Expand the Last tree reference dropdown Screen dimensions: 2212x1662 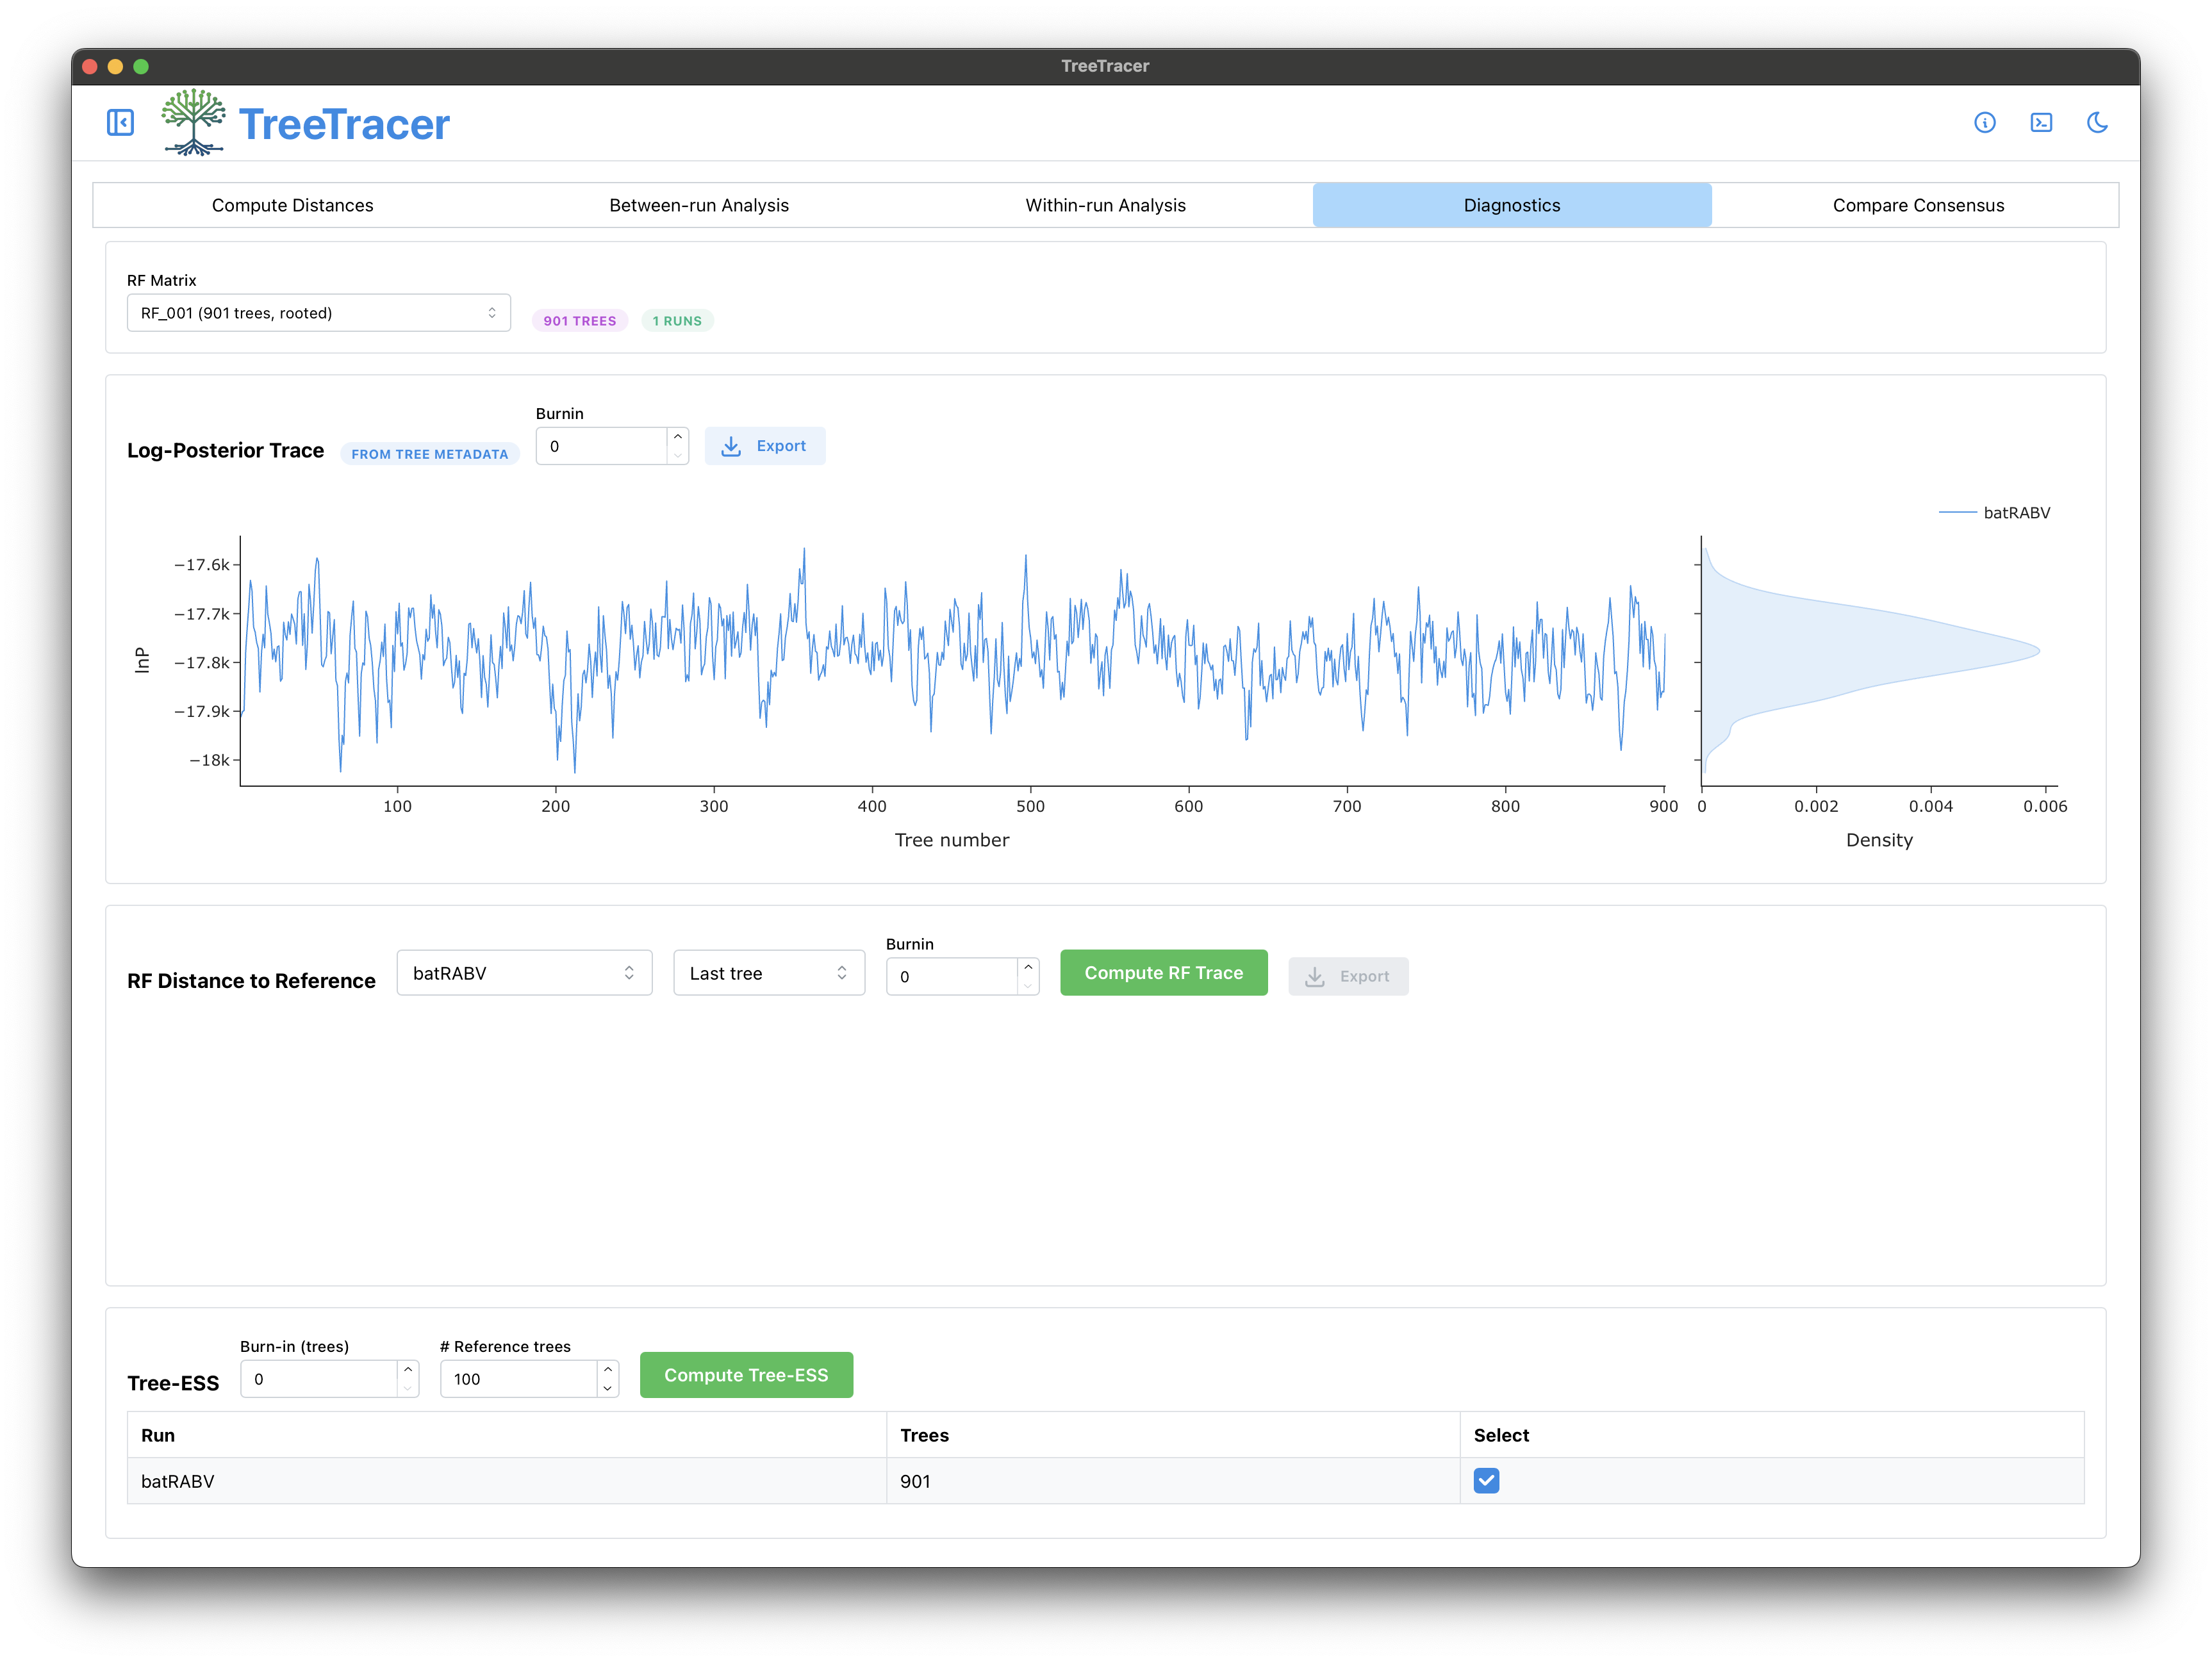click(x=769, y=973)
